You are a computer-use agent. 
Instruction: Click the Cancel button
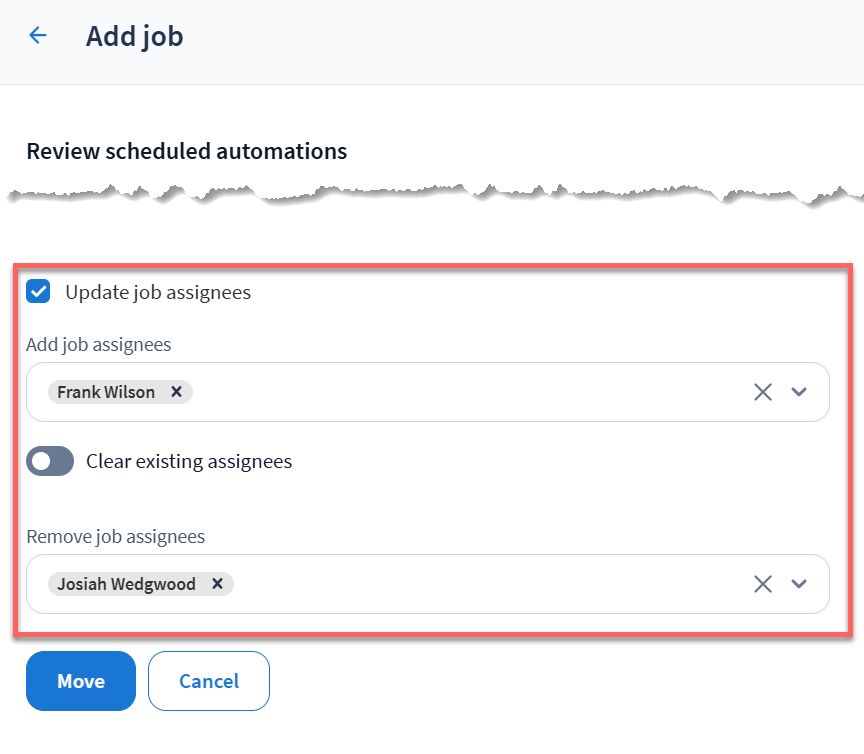(x=209, y=681)
